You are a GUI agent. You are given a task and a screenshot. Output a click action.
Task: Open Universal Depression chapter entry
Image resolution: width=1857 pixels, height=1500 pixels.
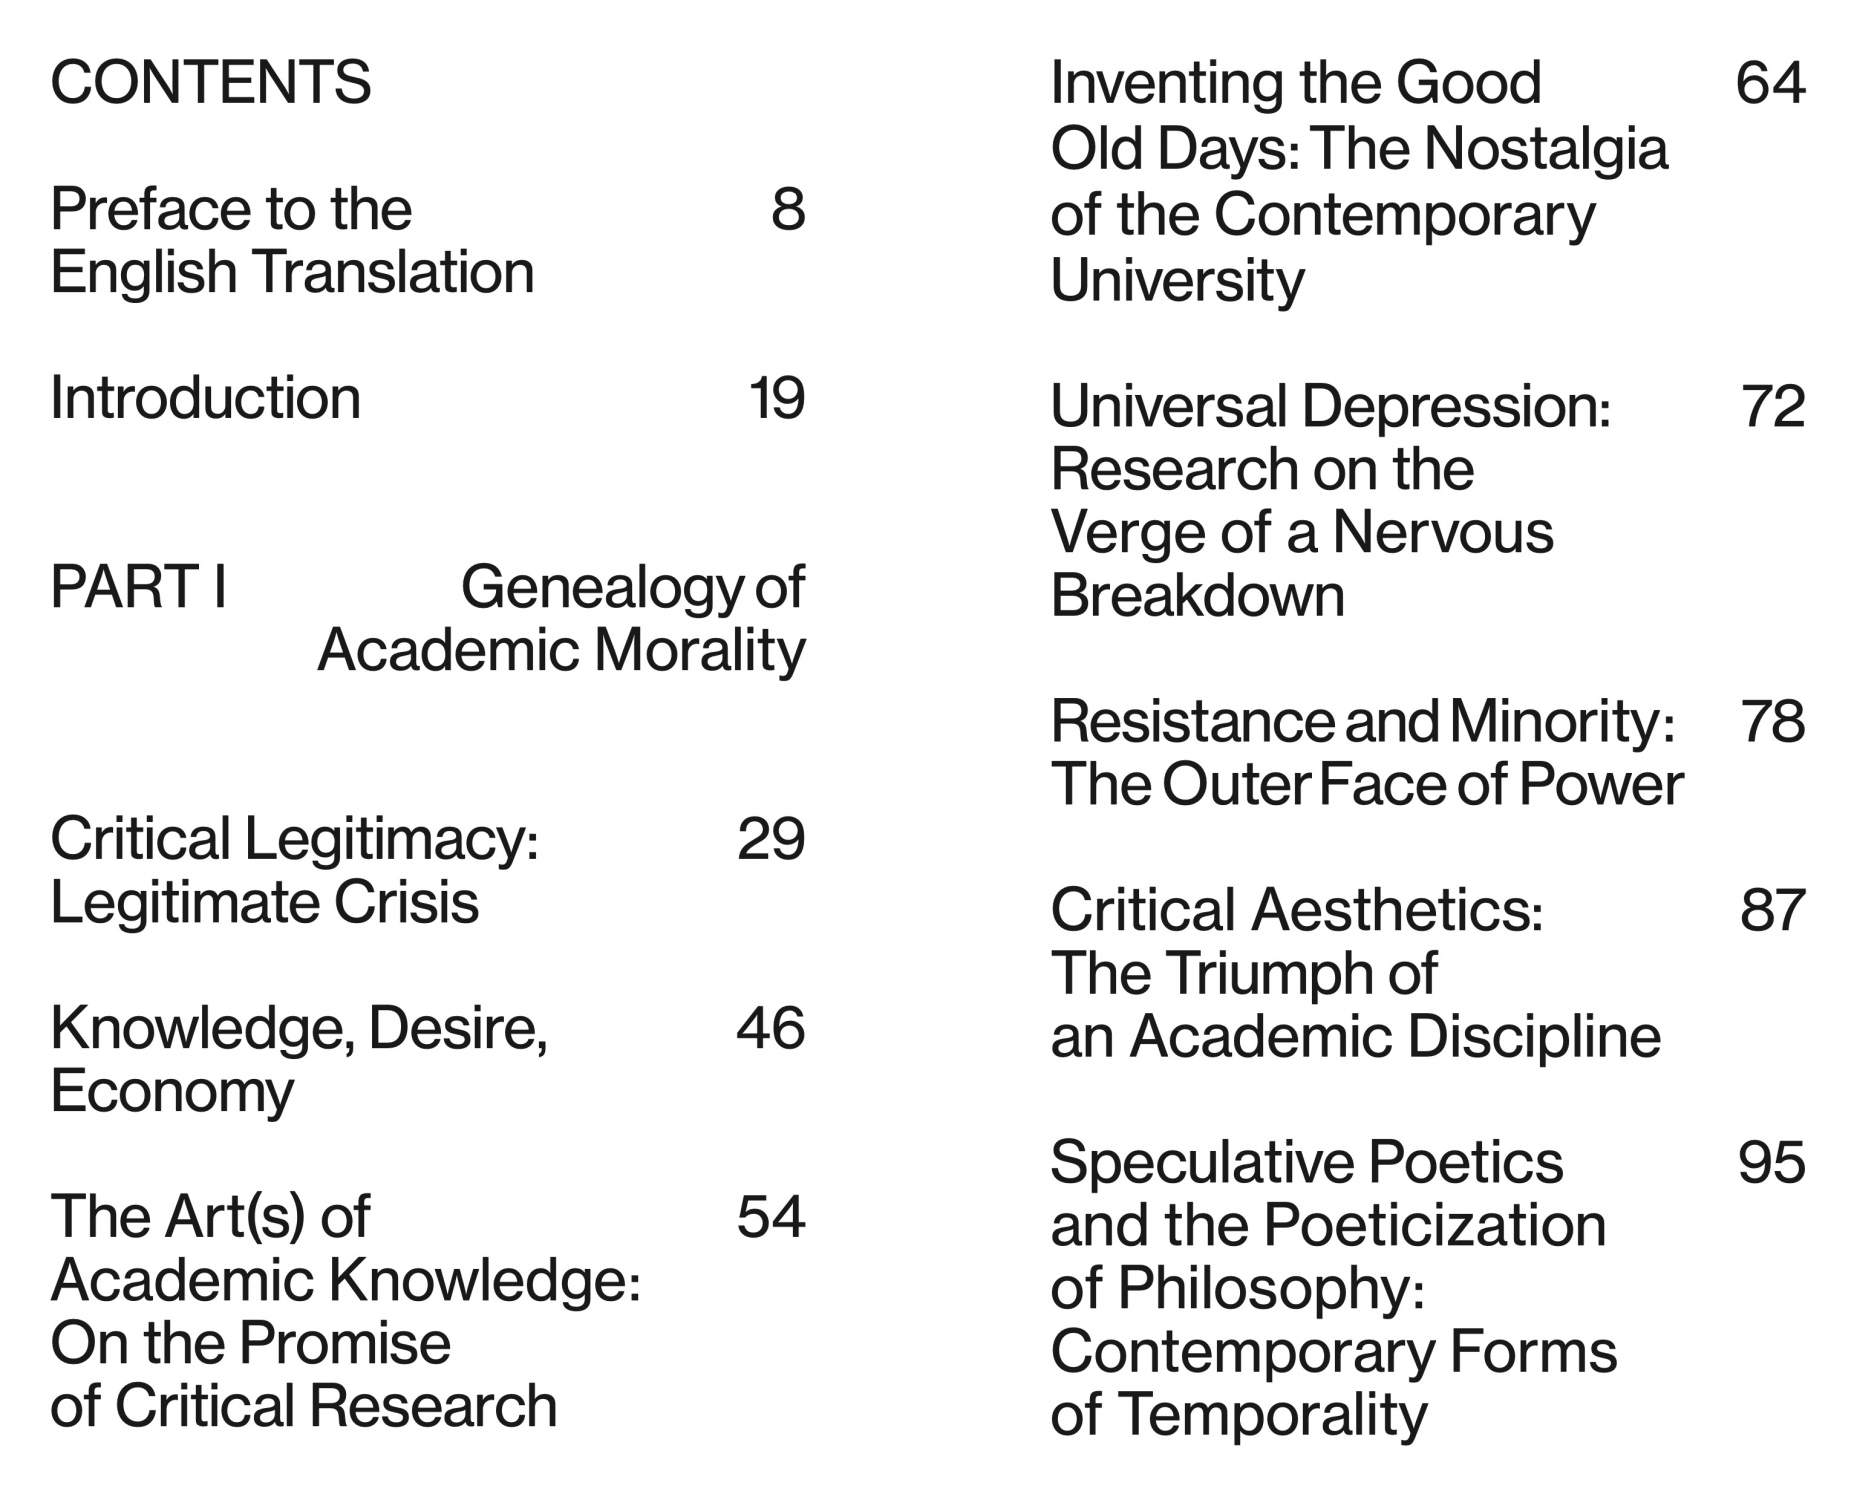[x=1330, y=500]
